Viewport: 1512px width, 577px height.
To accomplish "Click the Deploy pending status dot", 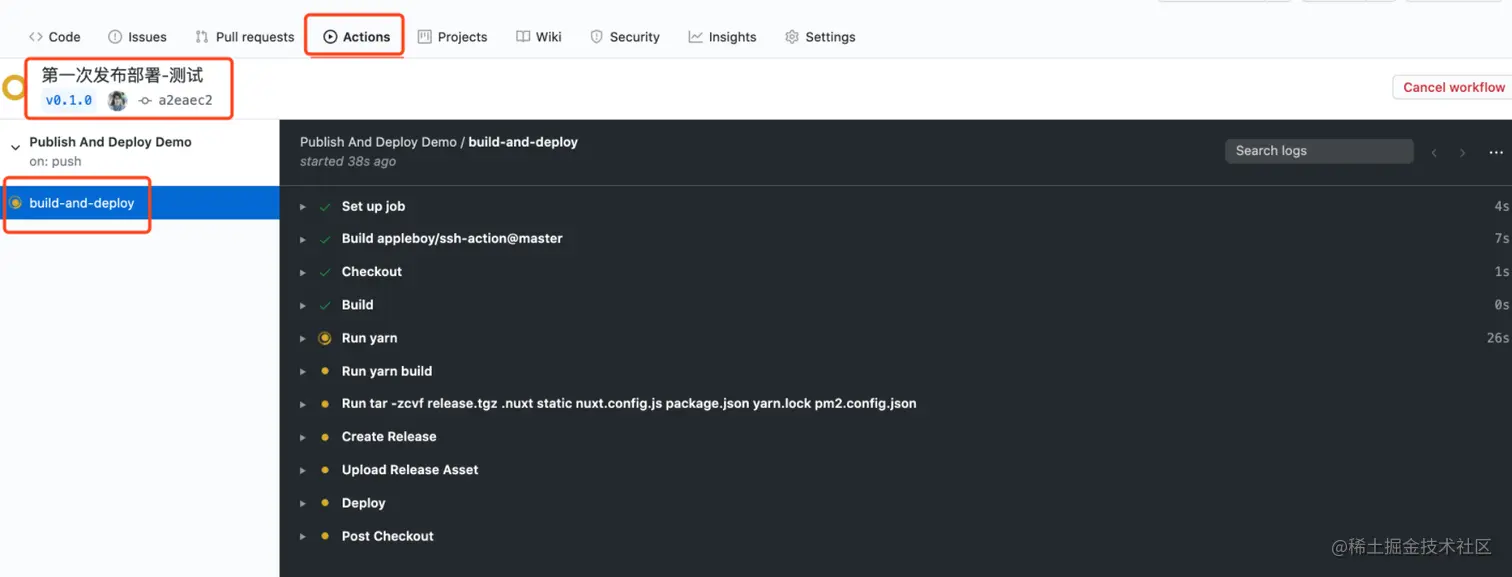I will click(325, 503).
